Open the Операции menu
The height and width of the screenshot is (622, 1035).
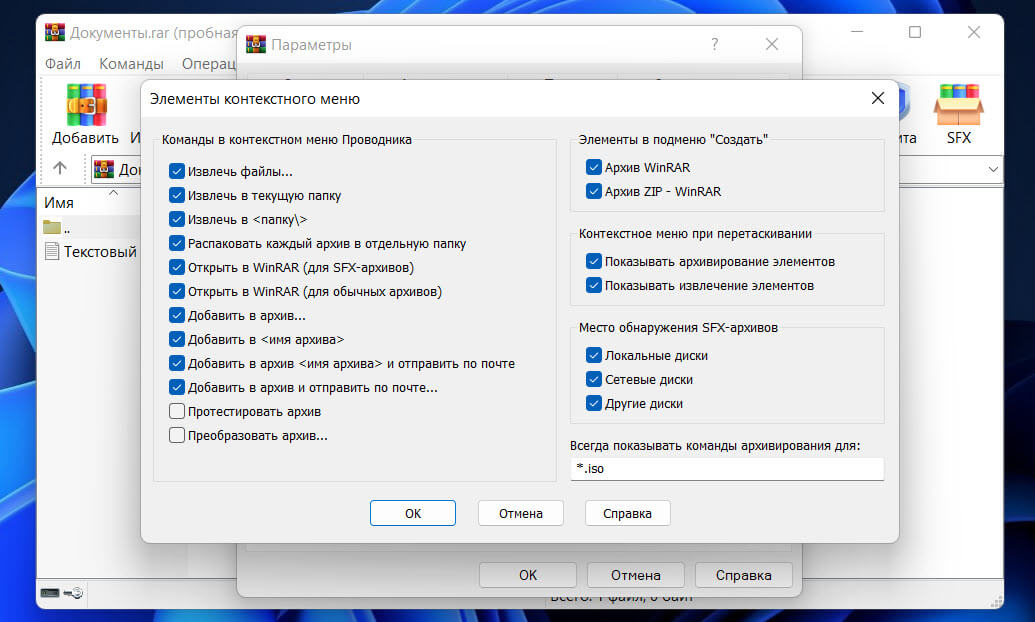[209, 64]
